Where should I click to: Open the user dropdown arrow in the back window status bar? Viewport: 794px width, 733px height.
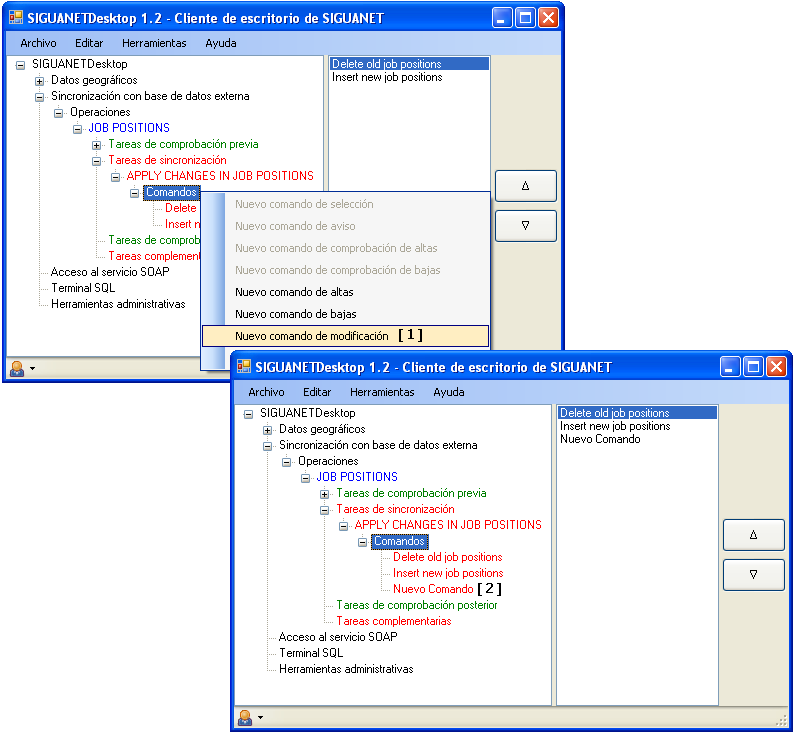(x=32, y=369)
